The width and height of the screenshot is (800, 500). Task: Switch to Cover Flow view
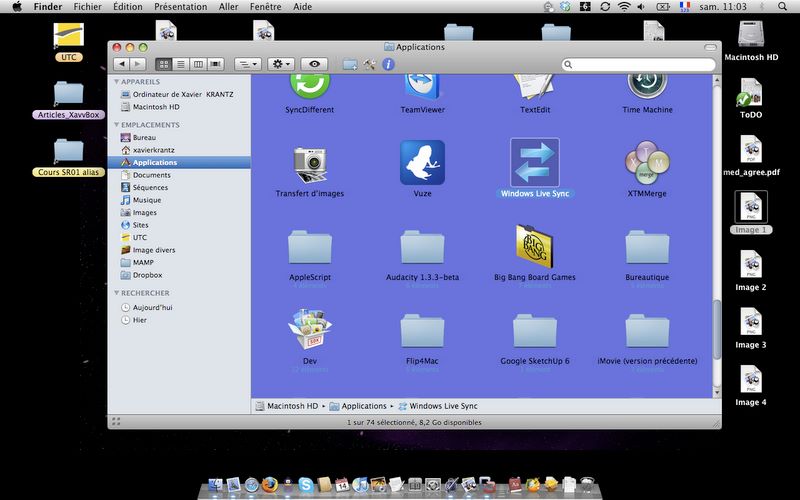click(216, 64)
